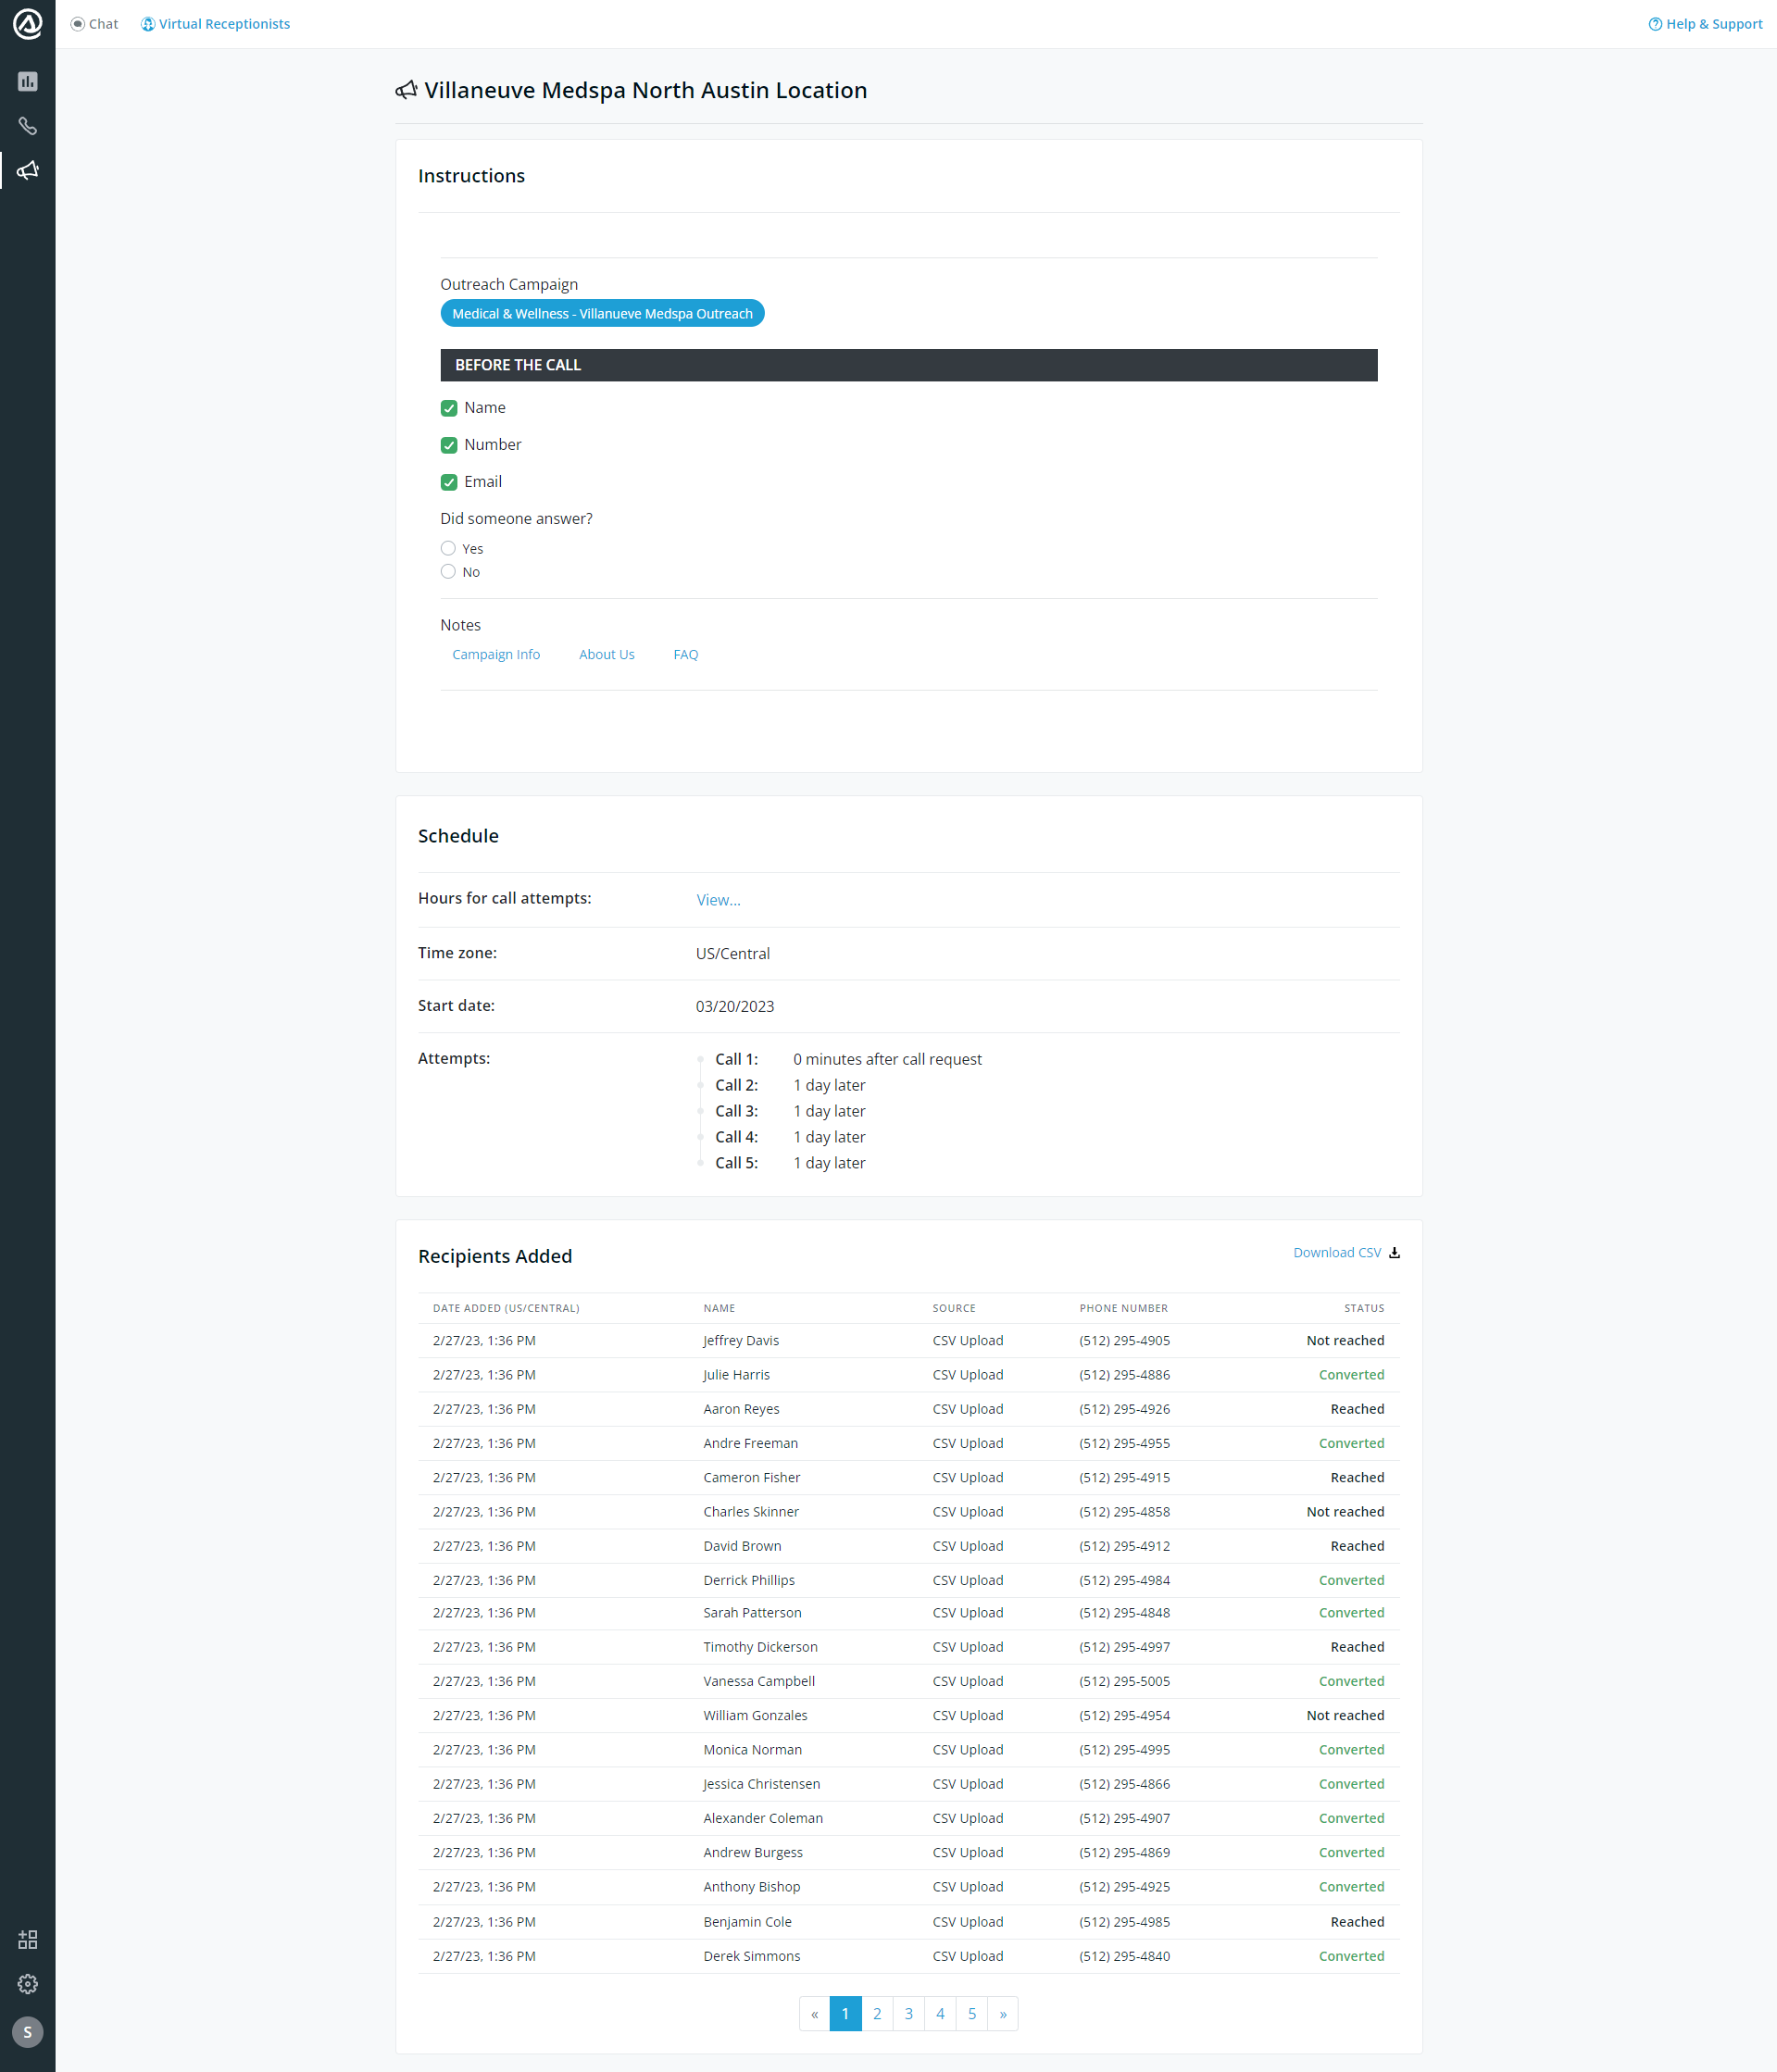Click the Derek Simmons recipient name
Screen dimensions: 1777x2072
point(751,1955)
